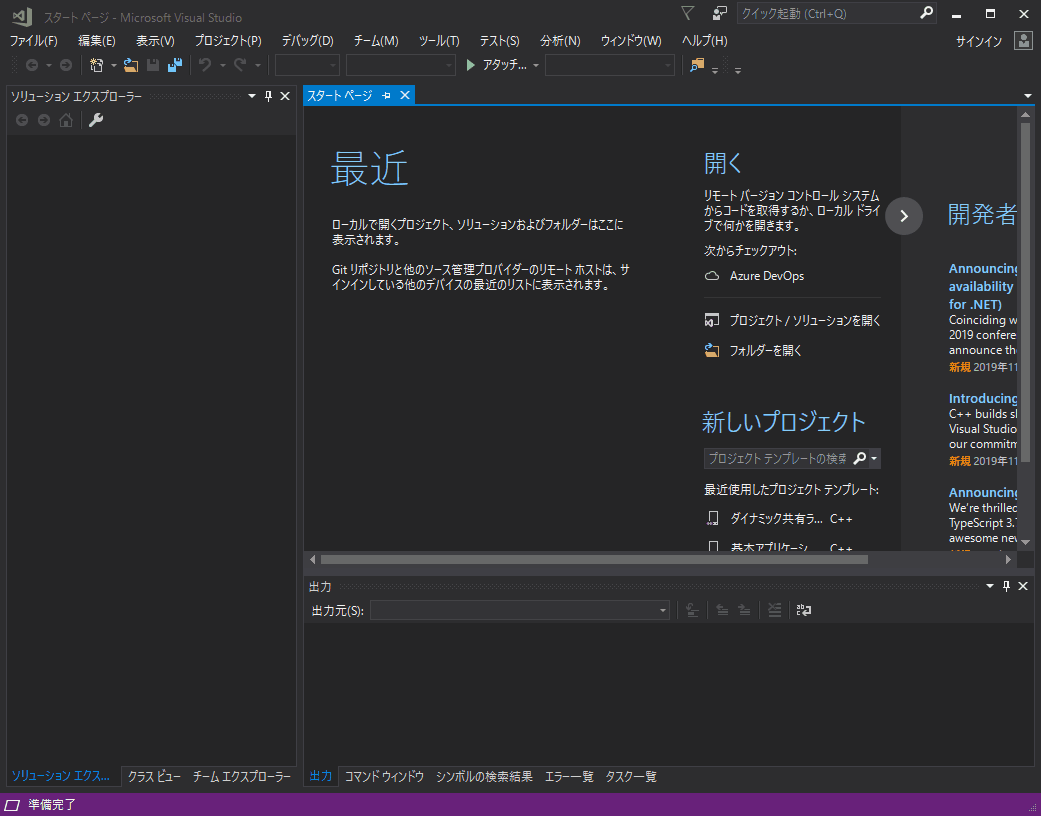Switch to the チーム エクスプローラー tab
This screenshot has height=816, width=1041.
point(242,776)
